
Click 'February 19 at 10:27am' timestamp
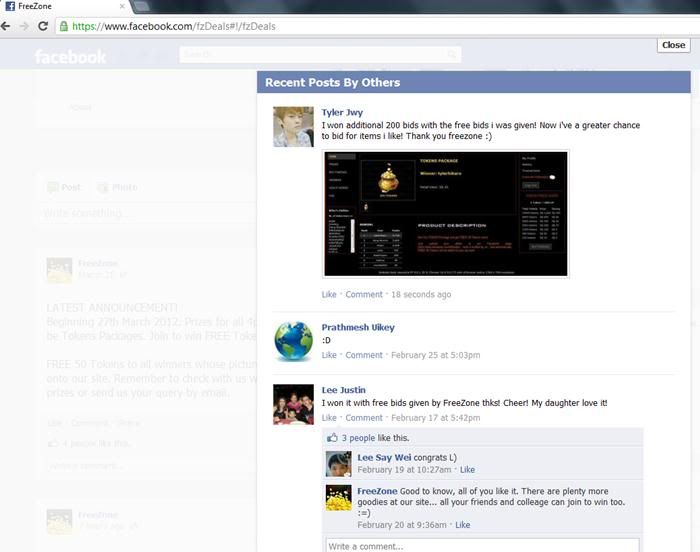tap(404, 470)
